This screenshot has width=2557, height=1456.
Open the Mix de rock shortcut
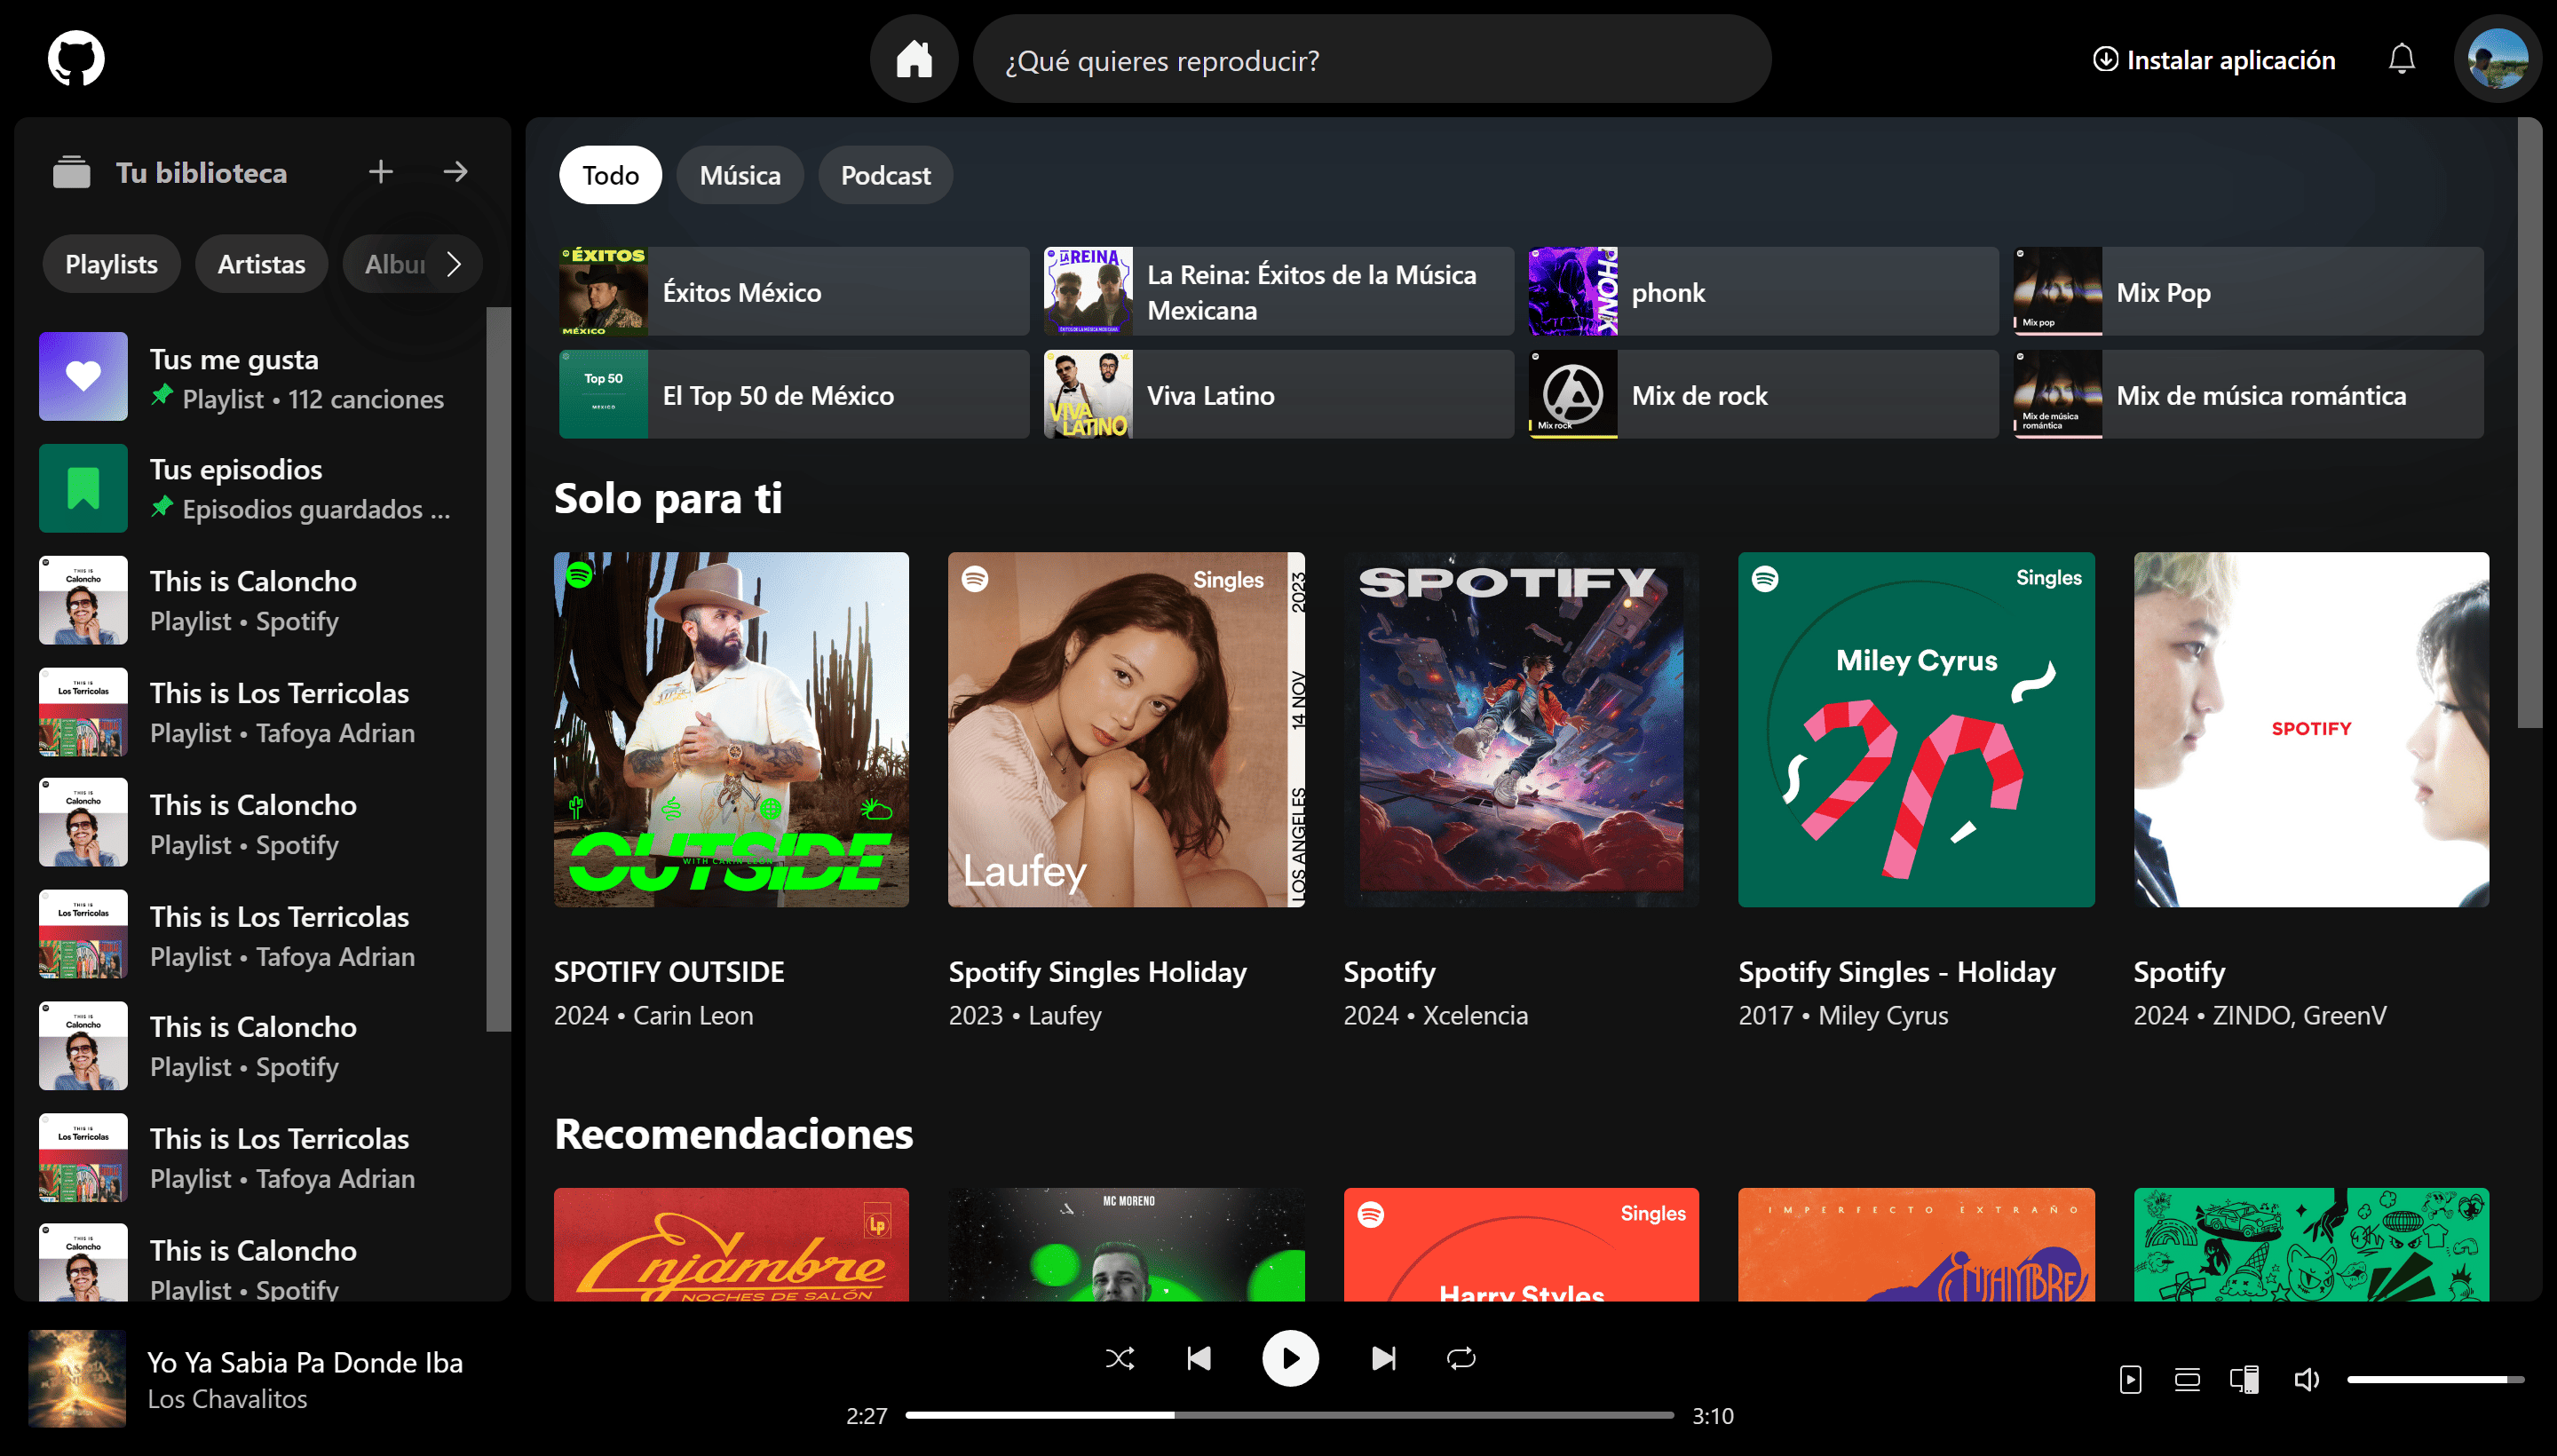[x=1763, y=394]
